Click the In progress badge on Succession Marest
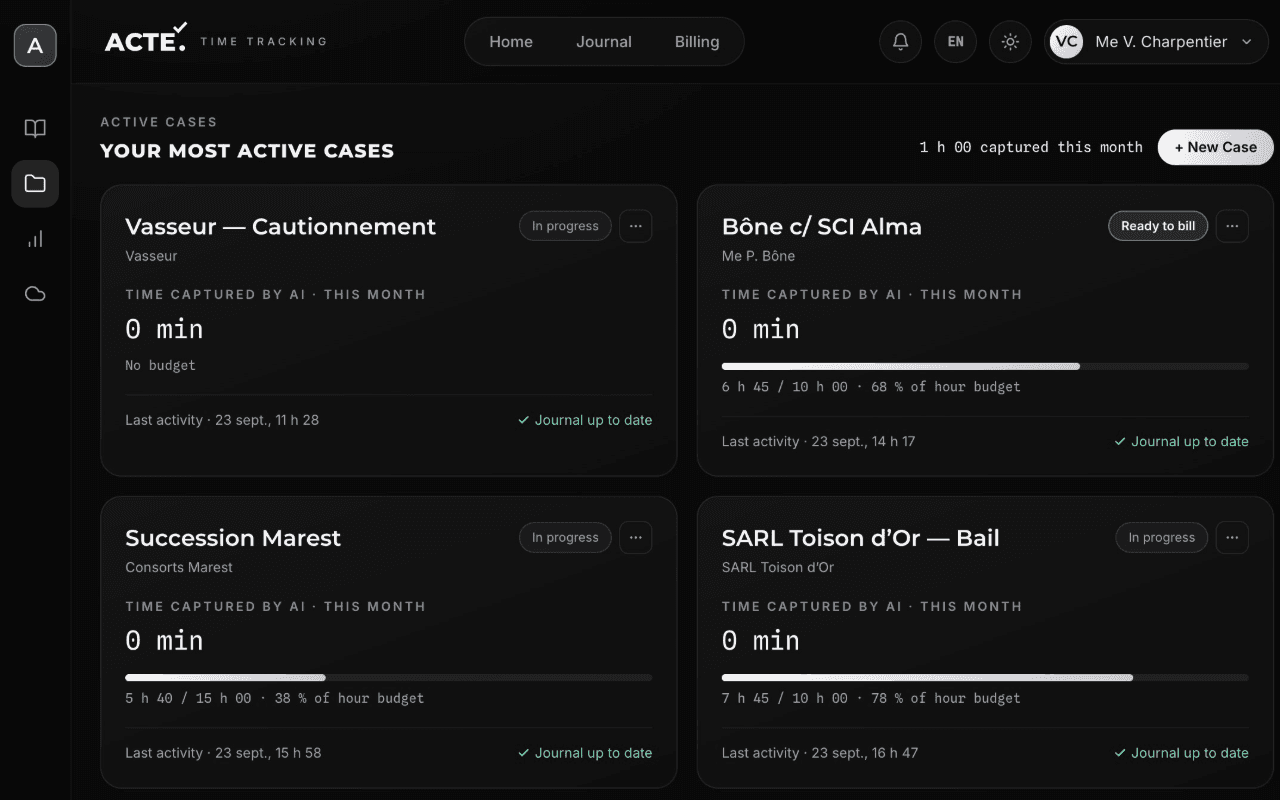 565,537
